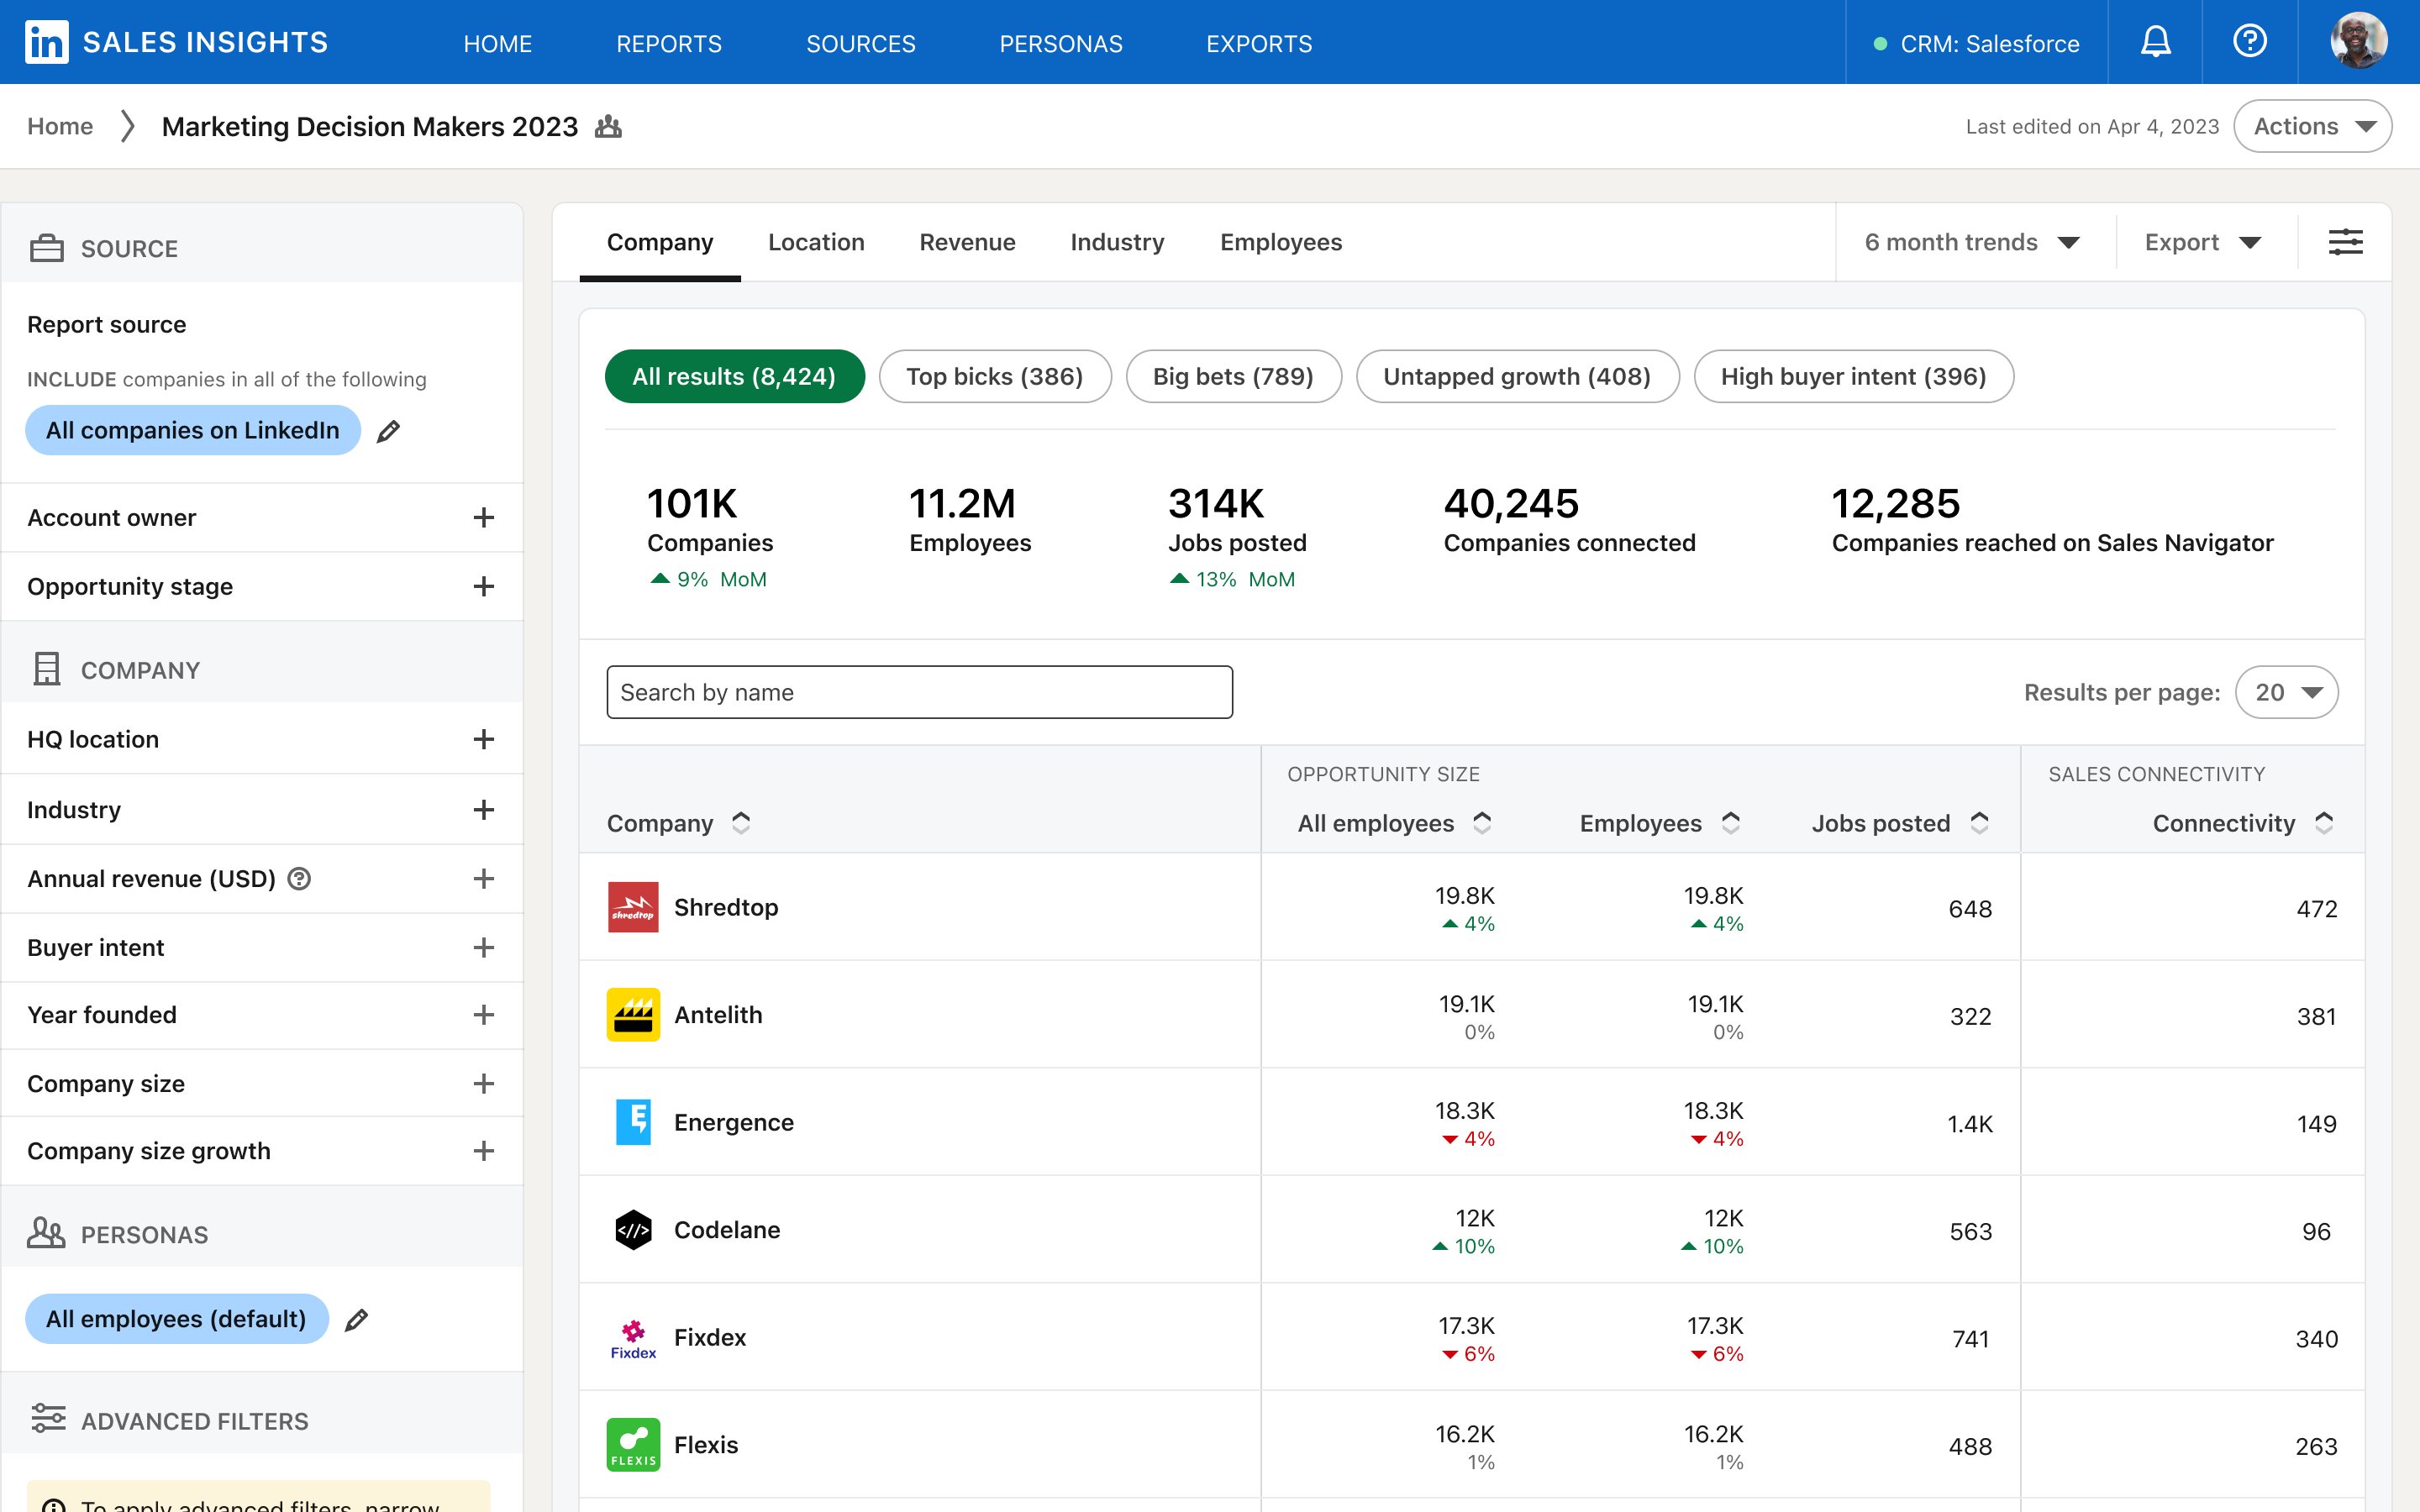
Task: Select Top bicks filter pill
Action: click(x=994, y=376)
